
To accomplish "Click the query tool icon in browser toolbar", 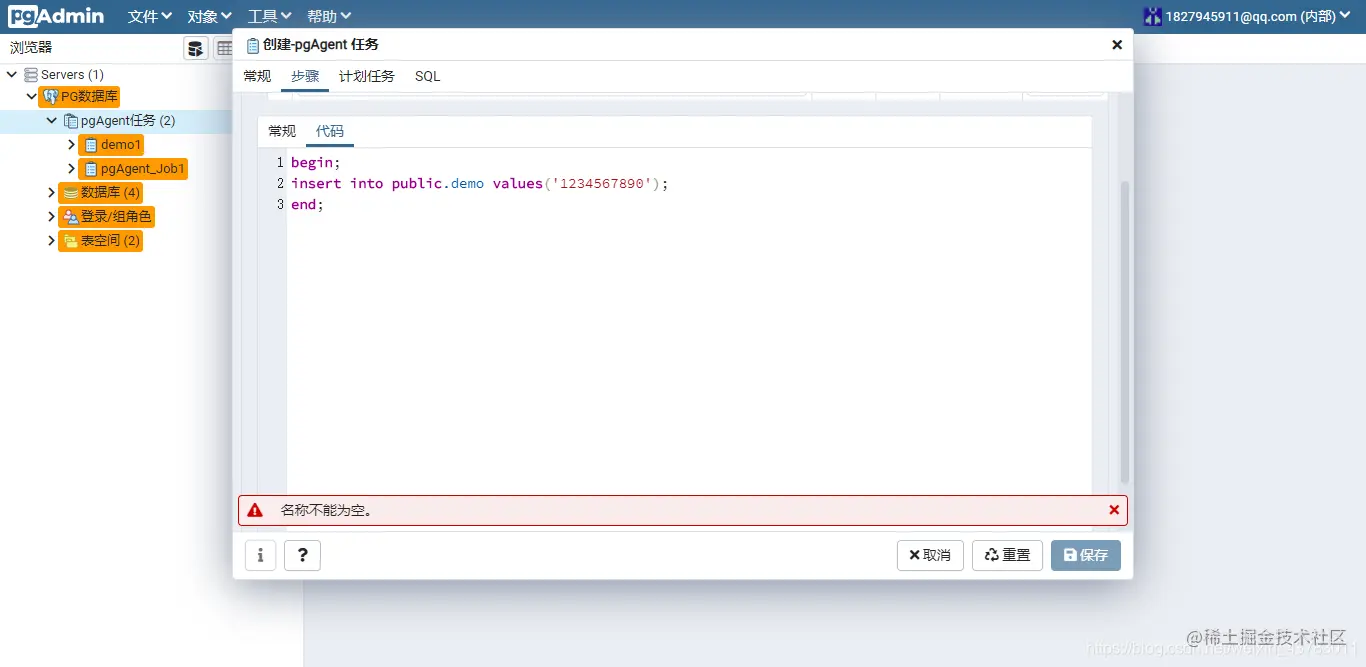I will click(x=196, y=48).
